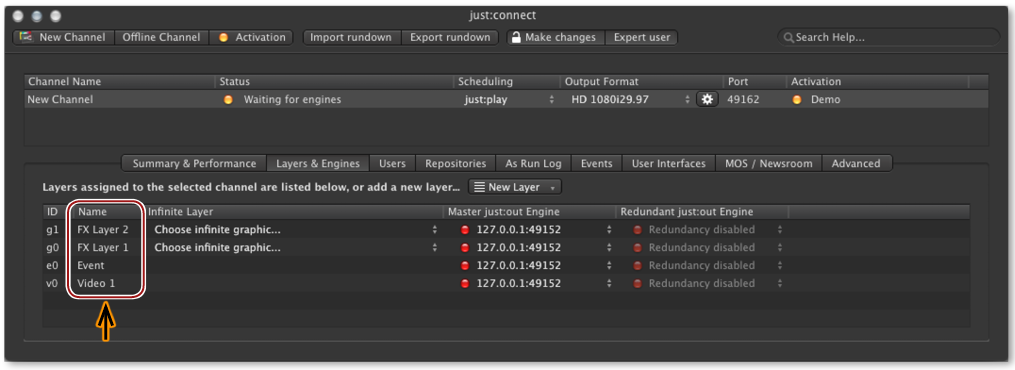Click the Infinite Layer column header
The image size is (1015, 370).
[x=295, y=212]
